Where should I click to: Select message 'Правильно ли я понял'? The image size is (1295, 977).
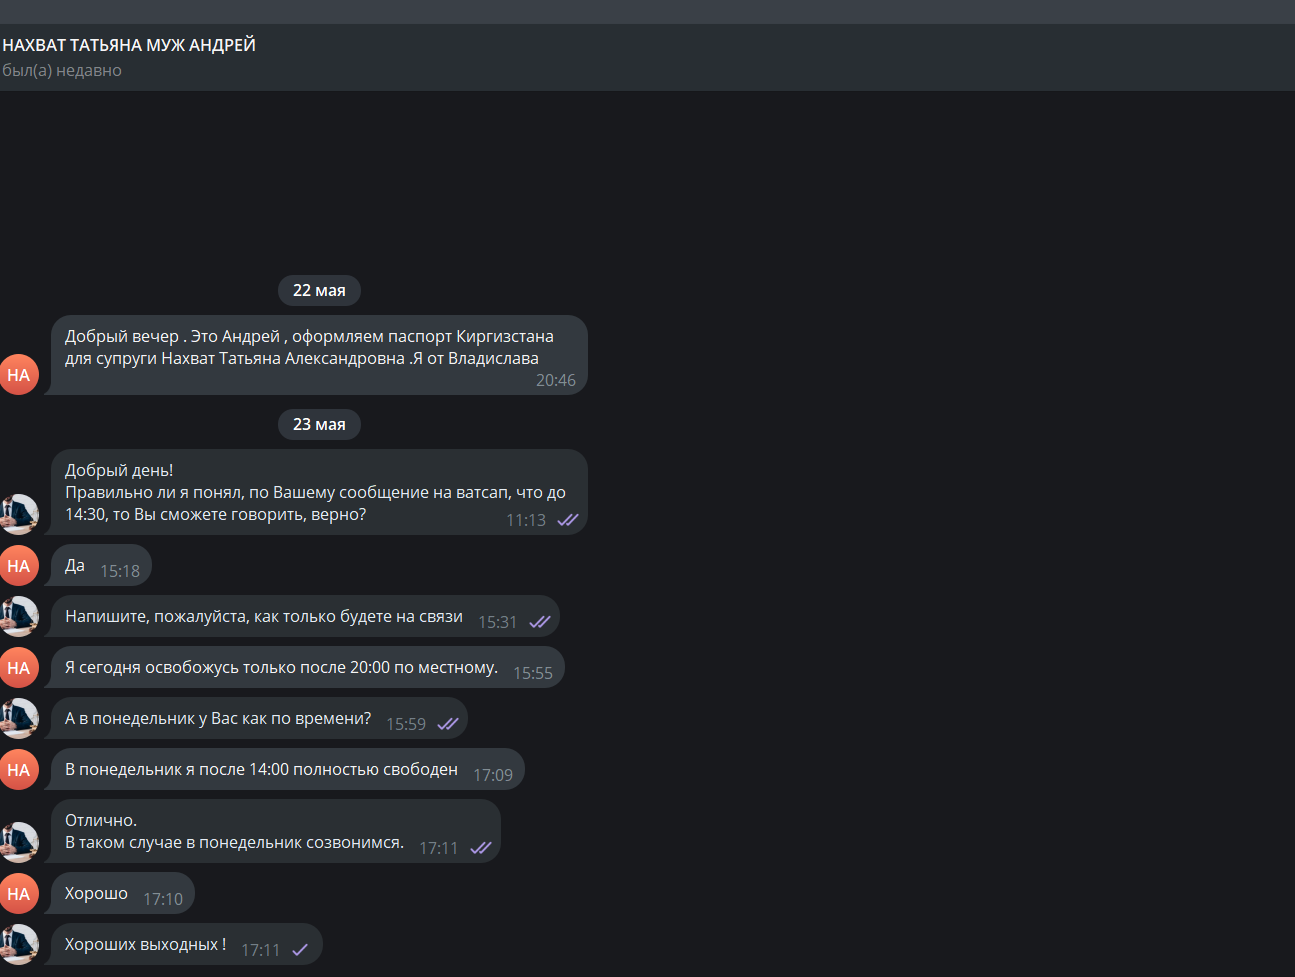tap(319, 492)
